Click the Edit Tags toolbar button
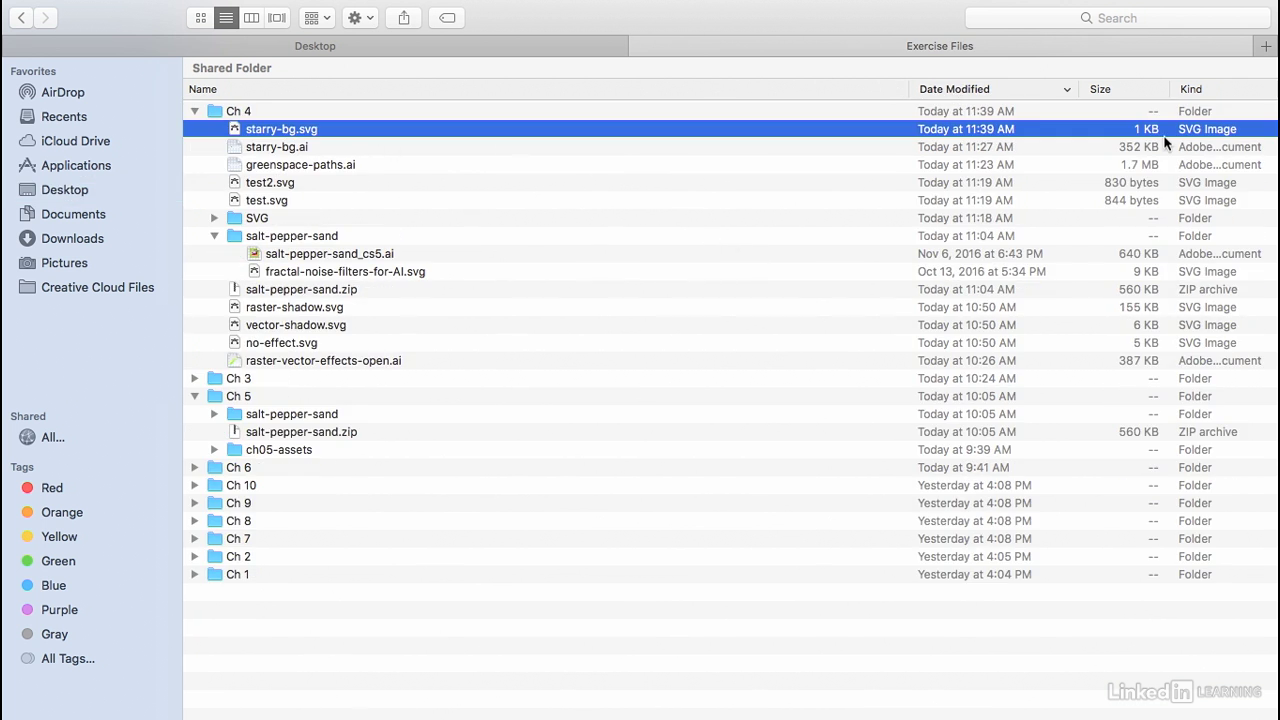The width and height of the screenshot is (1280, 720). click(447, 18)
